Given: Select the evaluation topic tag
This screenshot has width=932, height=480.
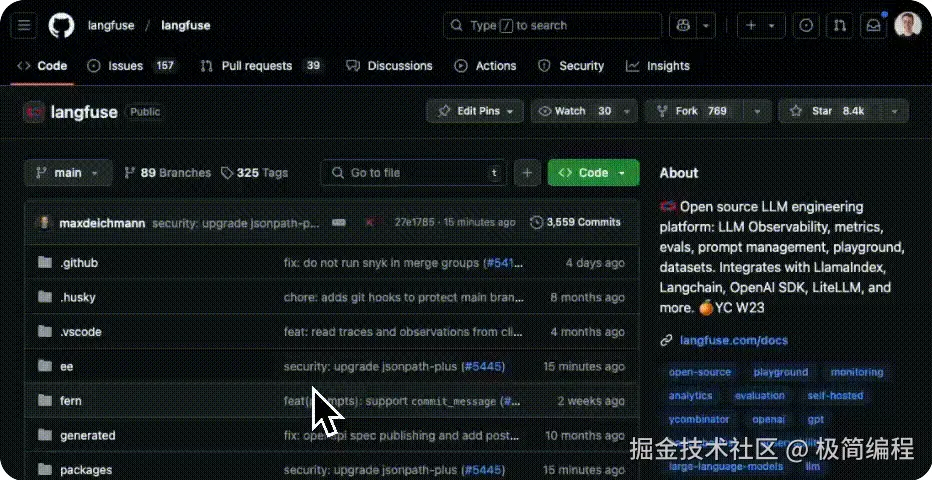Looking at the screenshot, I should [759, 396].
